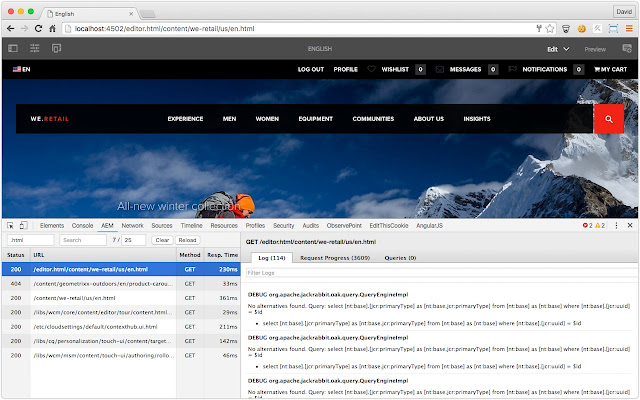The width and height of the screenshot is (640, 400).
Task: Click the red search button on We.Retail
Action: (609, 119)
